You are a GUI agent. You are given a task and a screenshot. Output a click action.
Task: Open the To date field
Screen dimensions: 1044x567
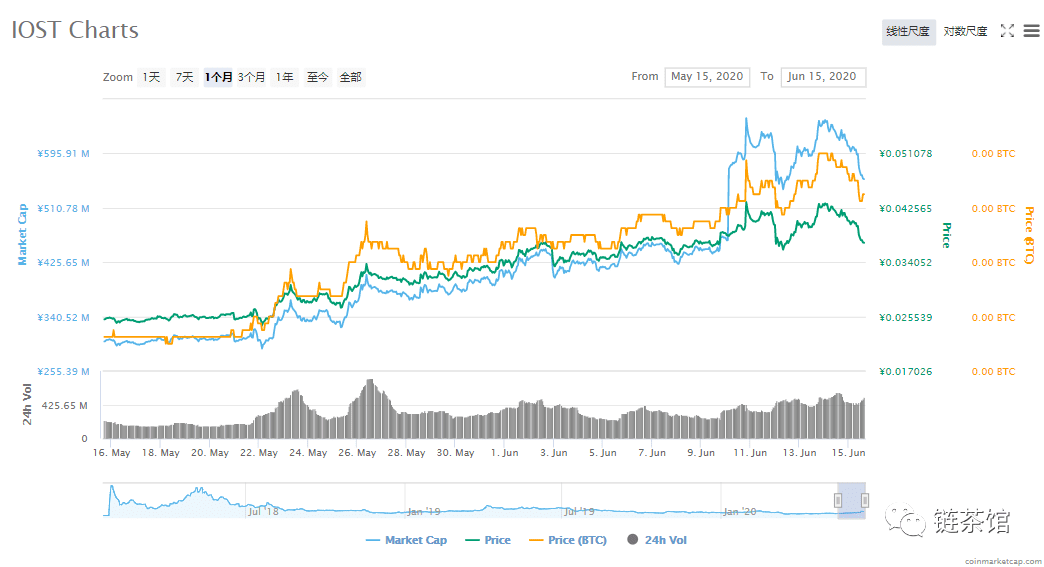point(823,77)
